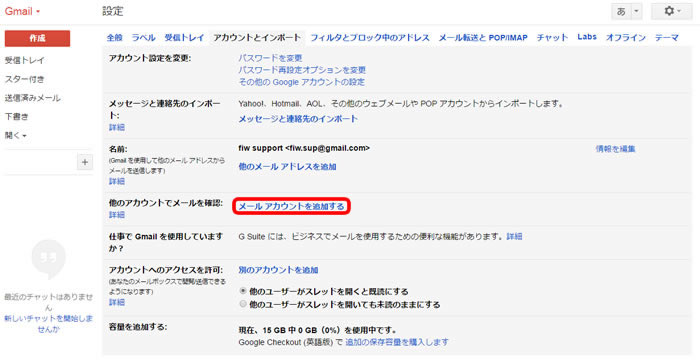Open the settings gear menu
700x360 pixels.
coord(672,11)
